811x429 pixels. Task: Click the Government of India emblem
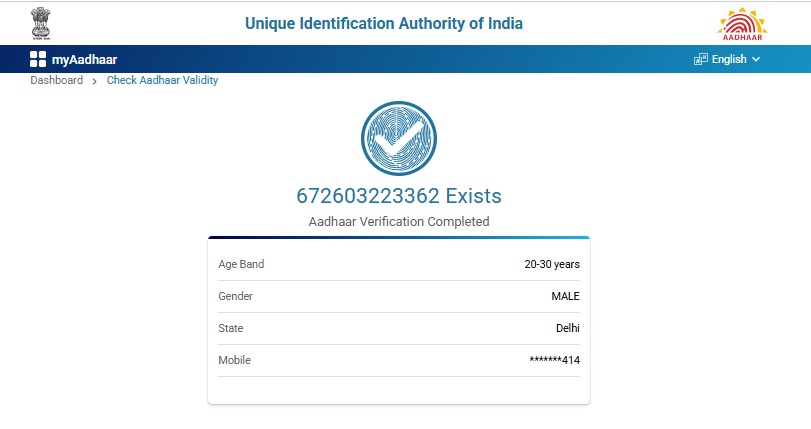tap(43, 22)
